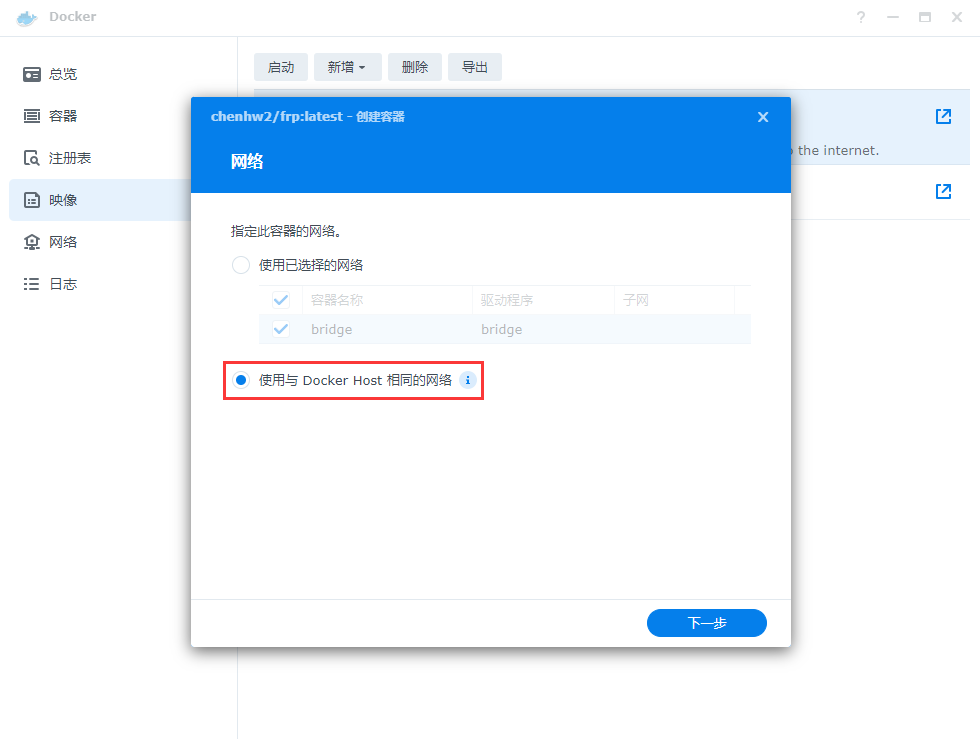
Task: Click the 下一步 next button
Action: pos(706,623)
